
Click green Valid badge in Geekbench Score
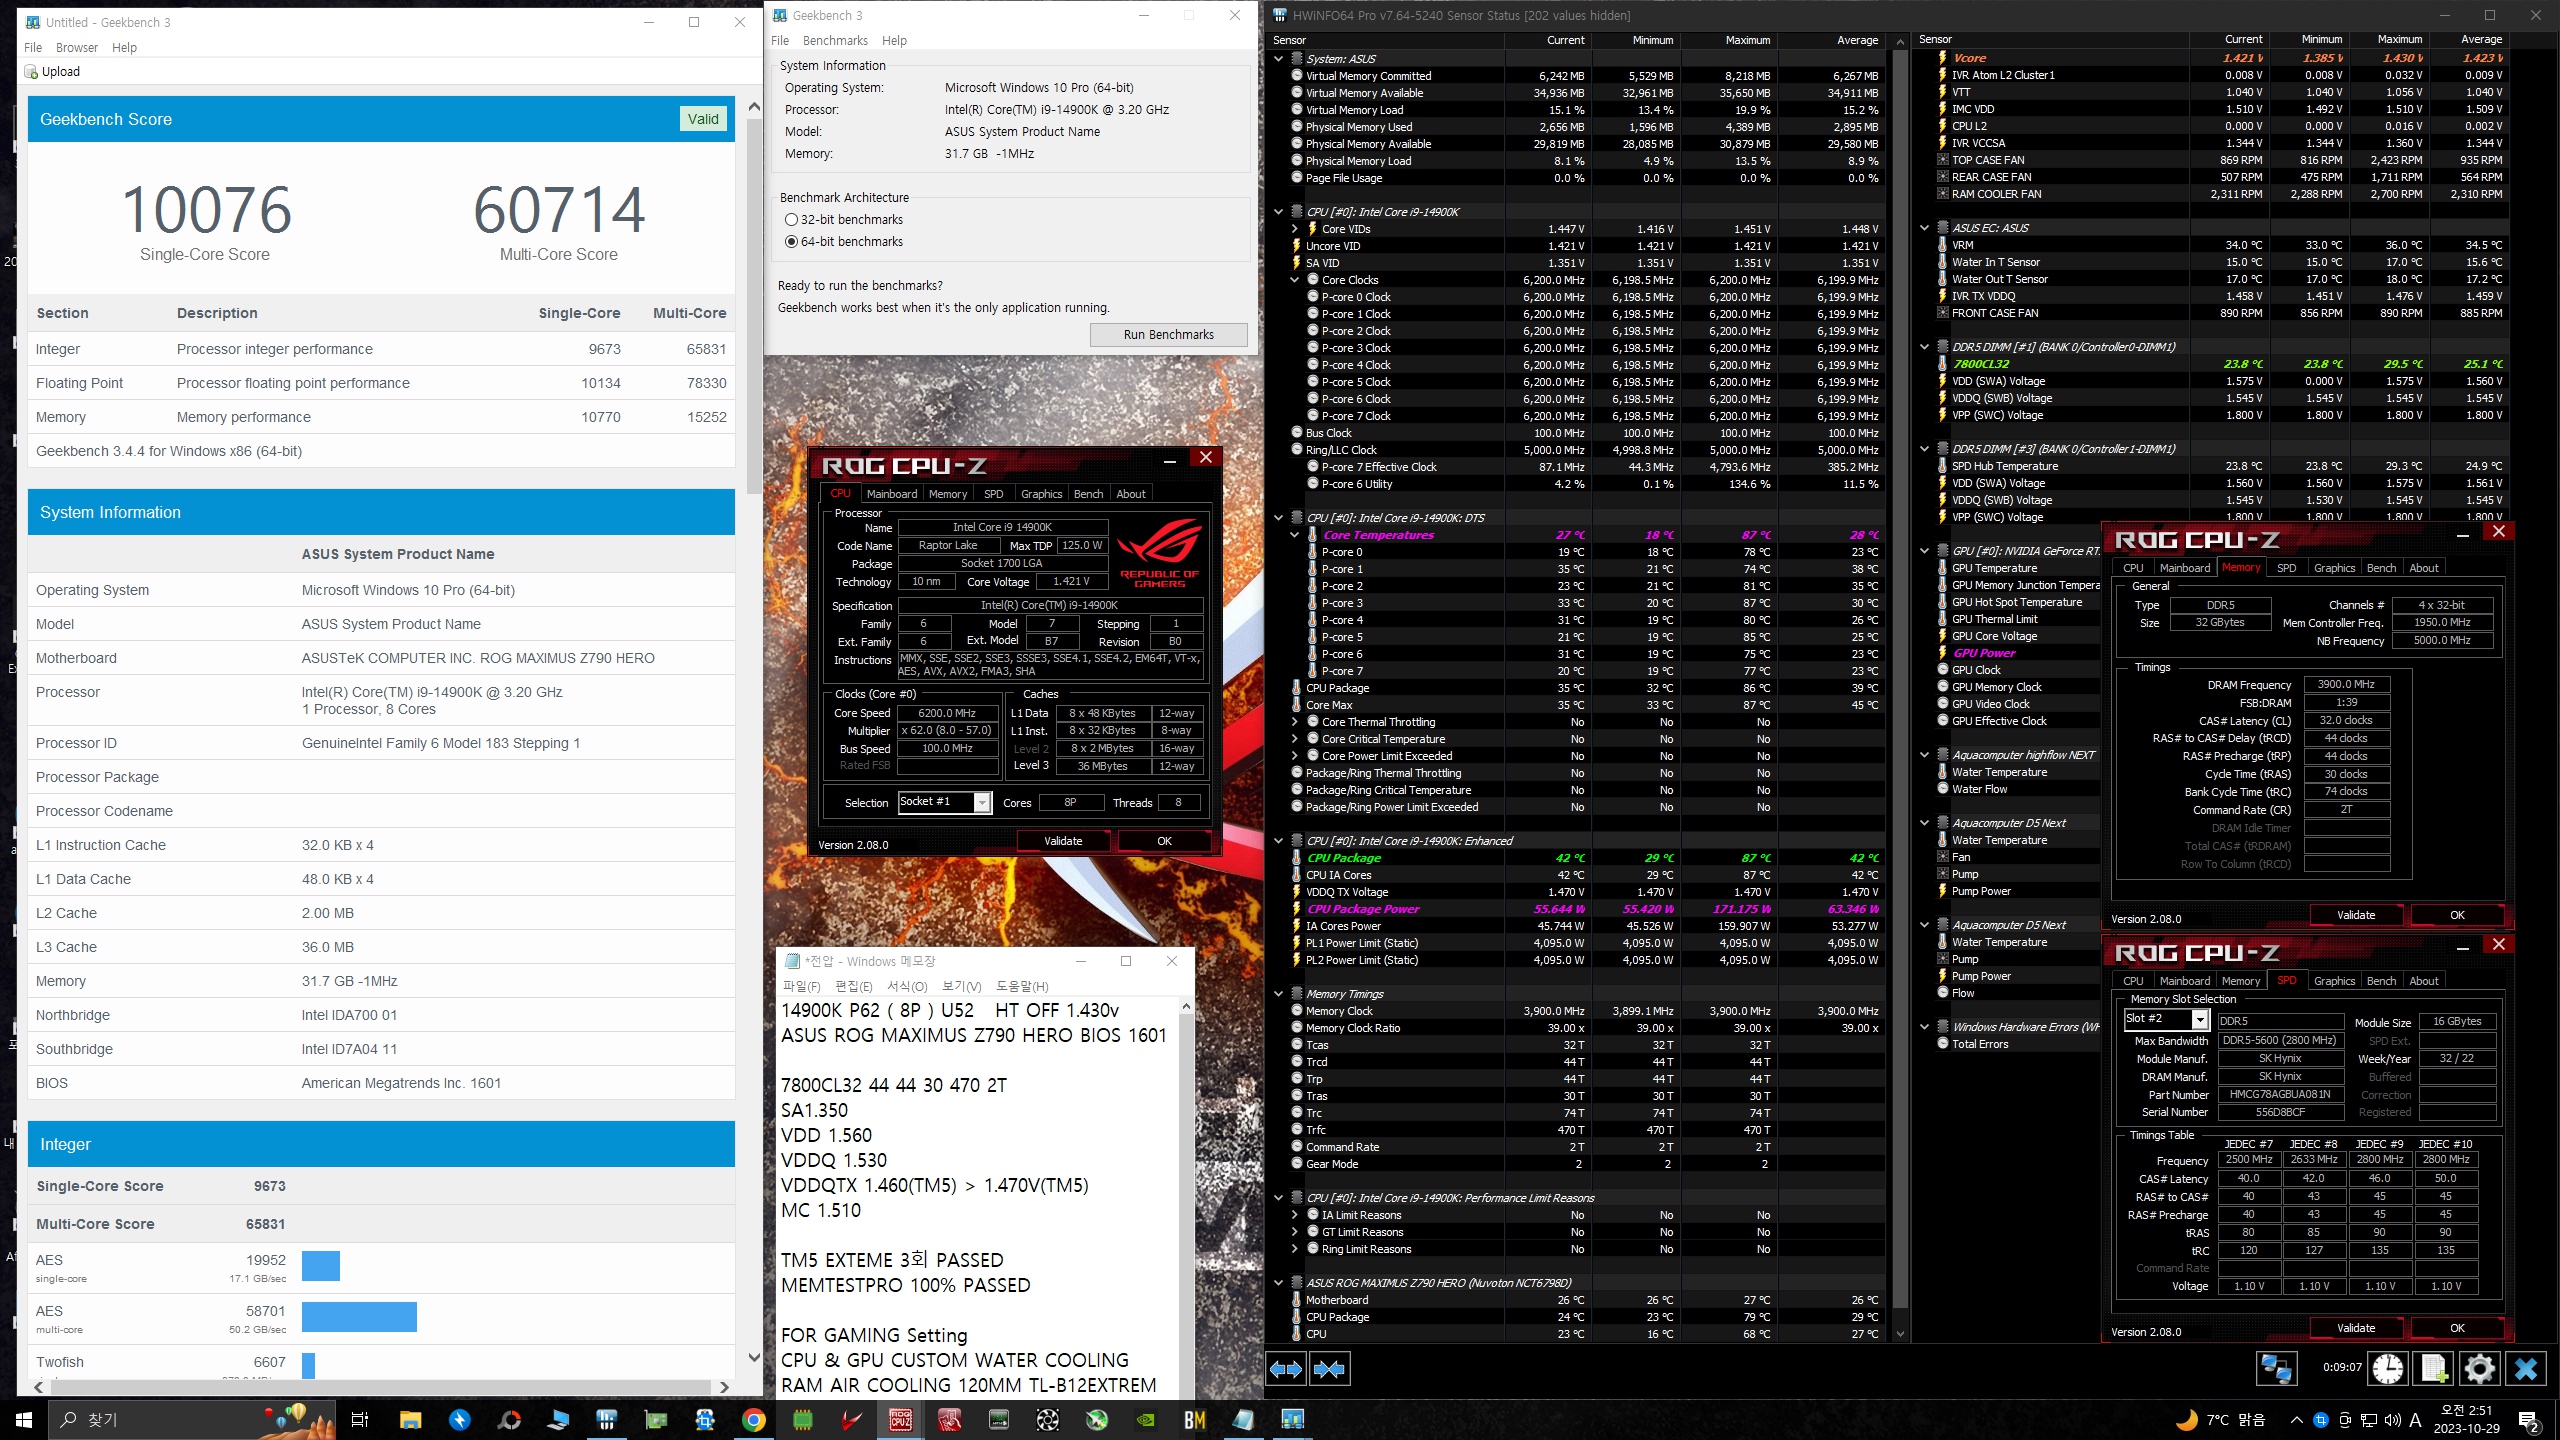(703, 119)
